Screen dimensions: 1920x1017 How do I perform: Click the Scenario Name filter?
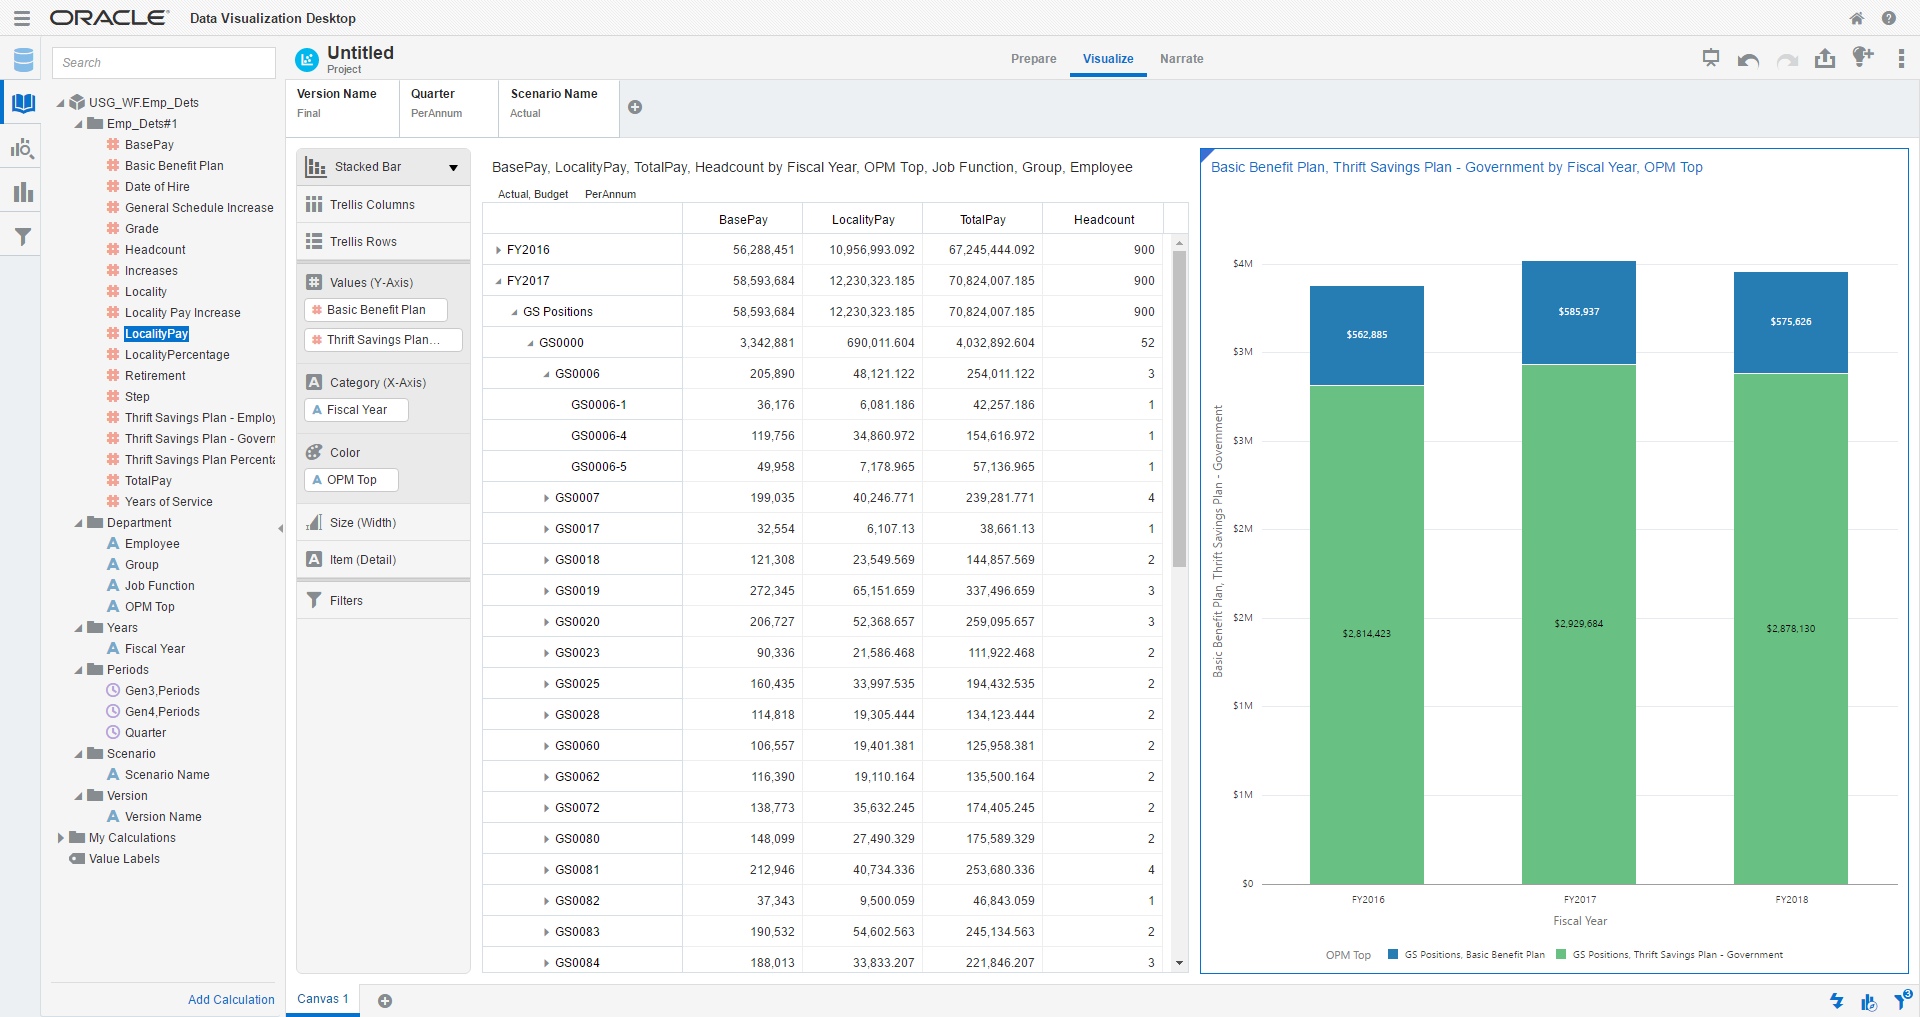(554, 103)
